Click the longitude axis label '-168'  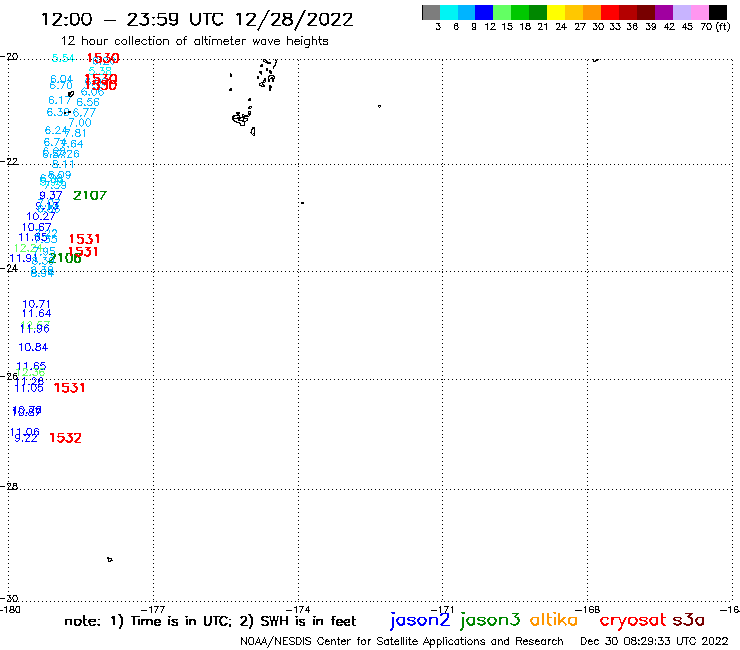click(588, 610)
